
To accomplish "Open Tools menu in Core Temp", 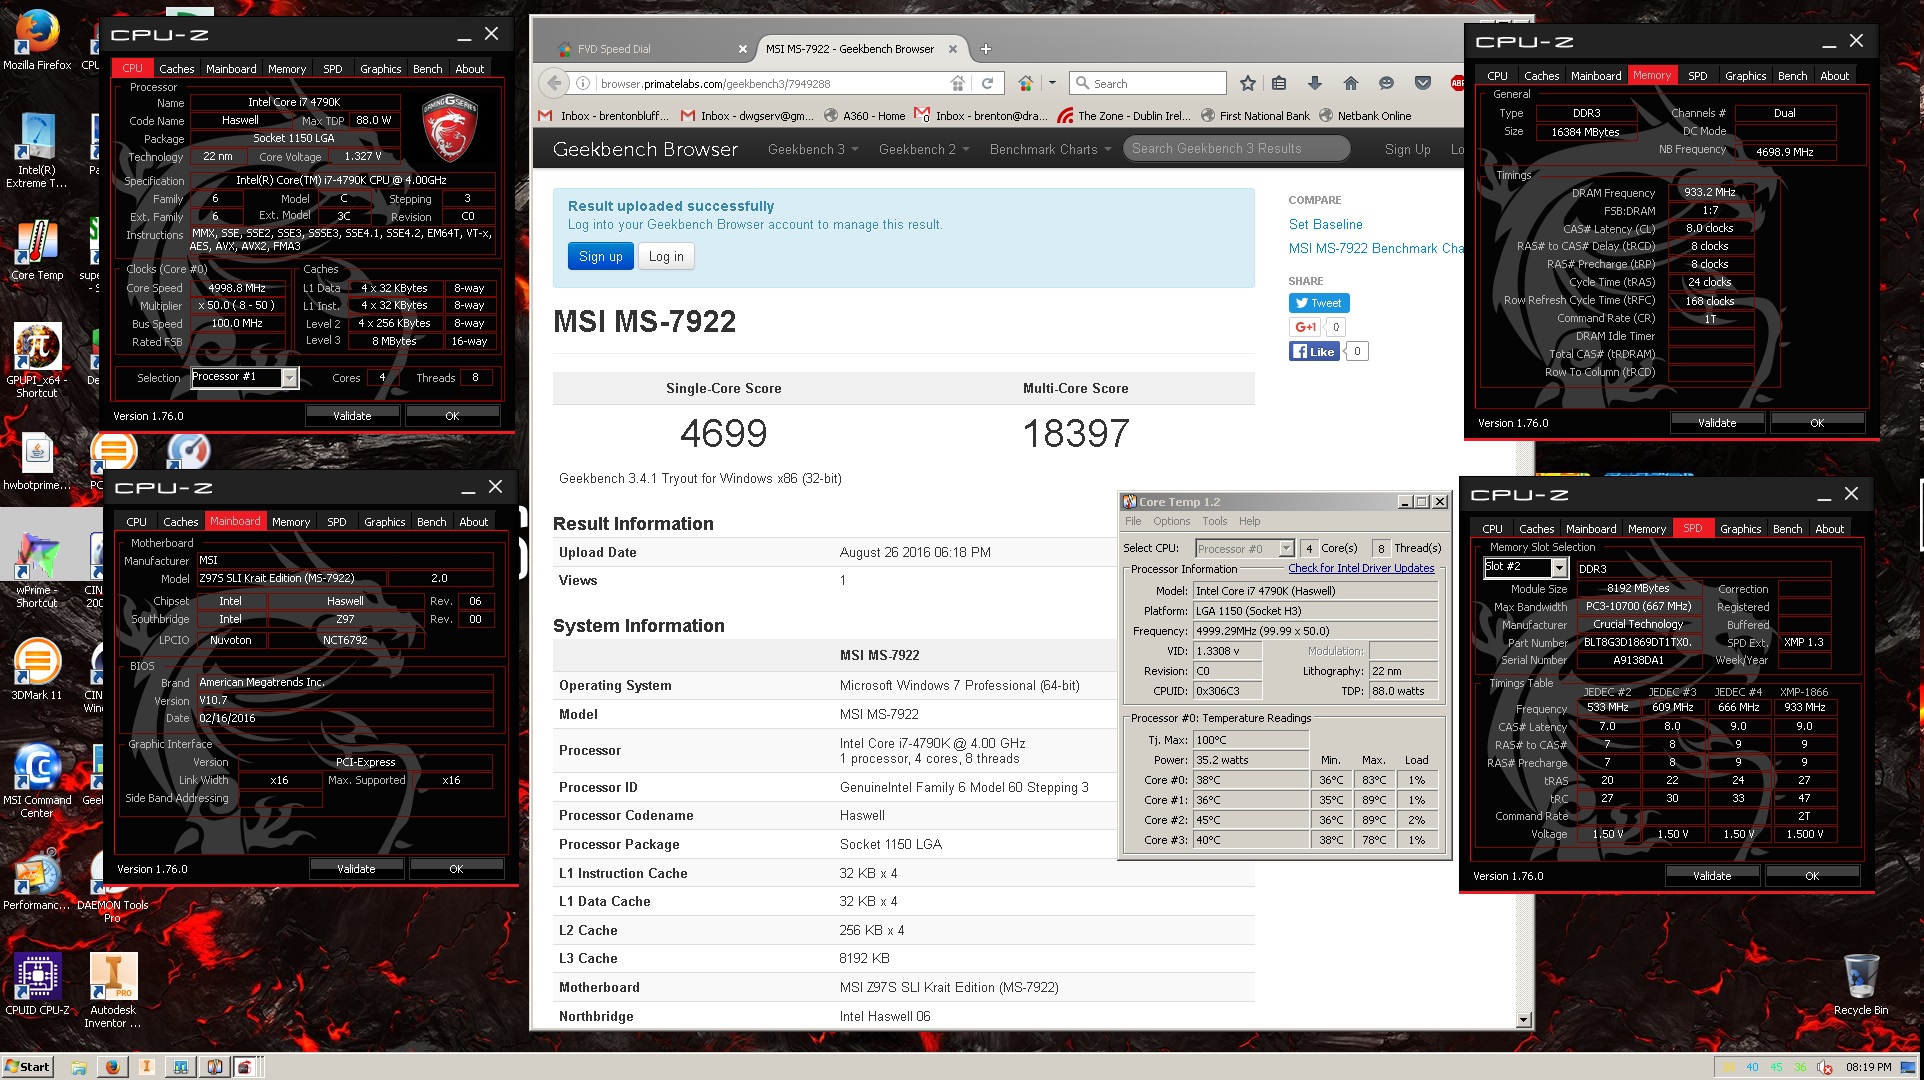I will 1214,521.
